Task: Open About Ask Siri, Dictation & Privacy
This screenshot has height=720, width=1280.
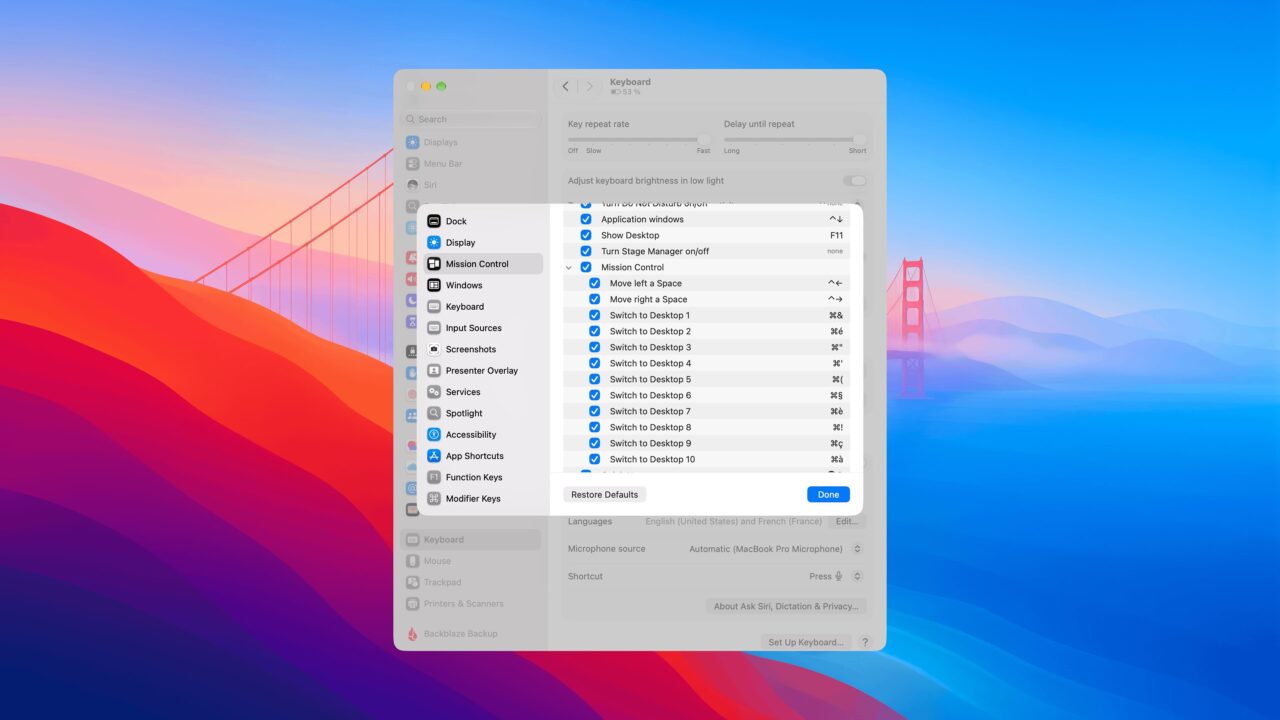Action: pyautogui.click(x=786, y=606)
